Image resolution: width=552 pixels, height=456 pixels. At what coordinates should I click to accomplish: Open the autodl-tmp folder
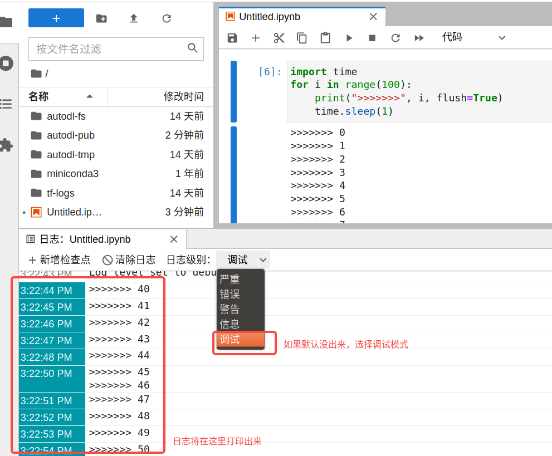click(116, 155)
